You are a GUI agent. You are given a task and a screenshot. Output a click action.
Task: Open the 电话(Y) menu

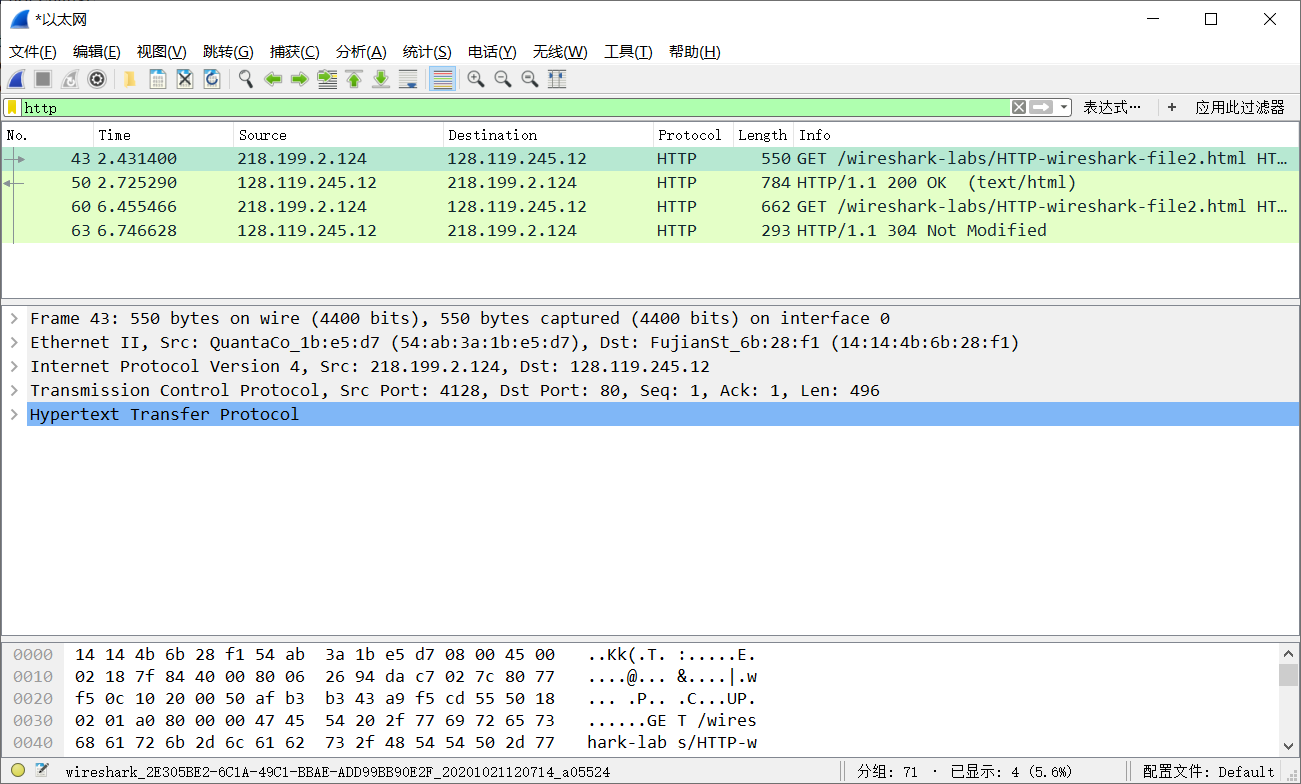(492, 52)
